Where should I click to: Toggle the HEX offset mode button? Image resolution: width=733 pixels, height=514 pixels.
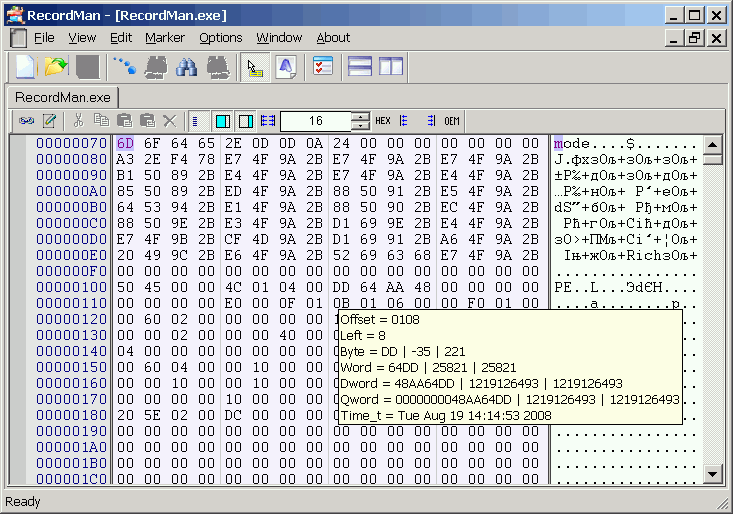click(x=383, y=121)
